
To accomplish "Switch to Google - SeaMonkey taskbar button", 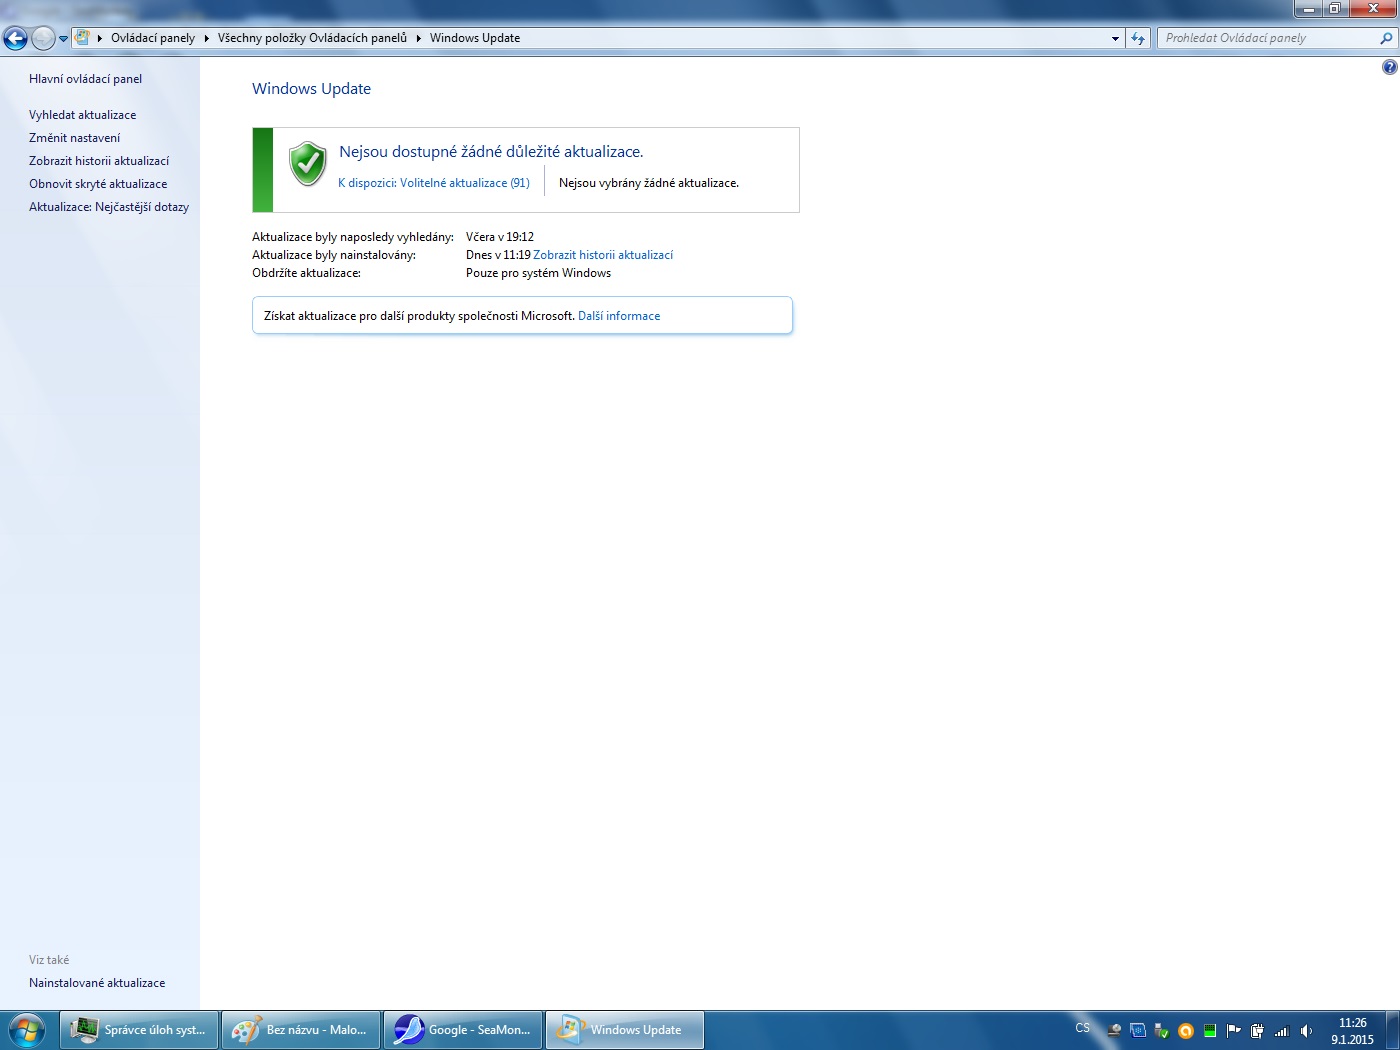I will (463, 1030).
